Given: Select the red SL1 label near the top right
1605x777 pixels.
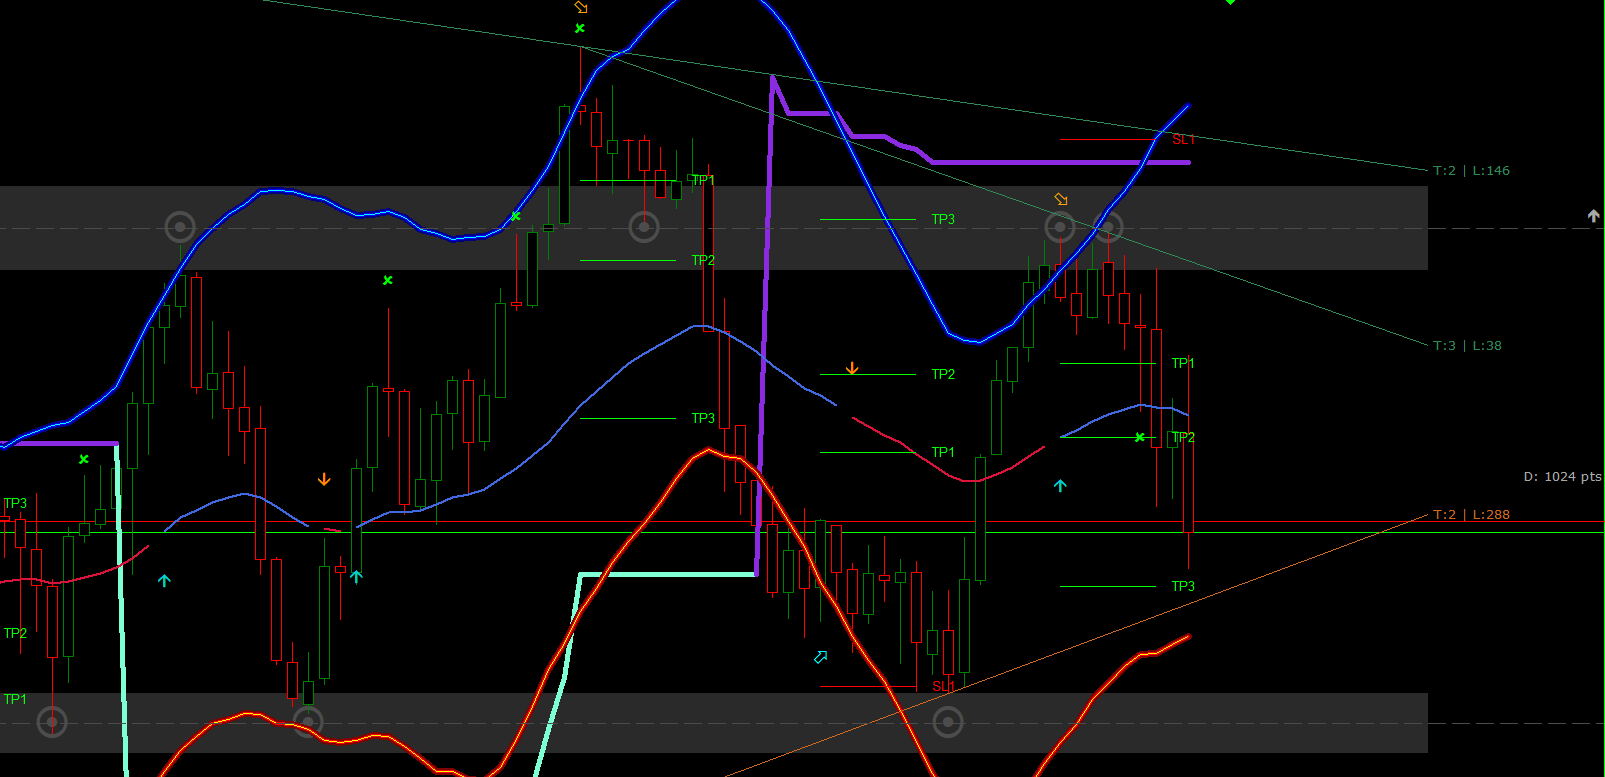Looking at the screenshot, I should [x=1183, y=139].
